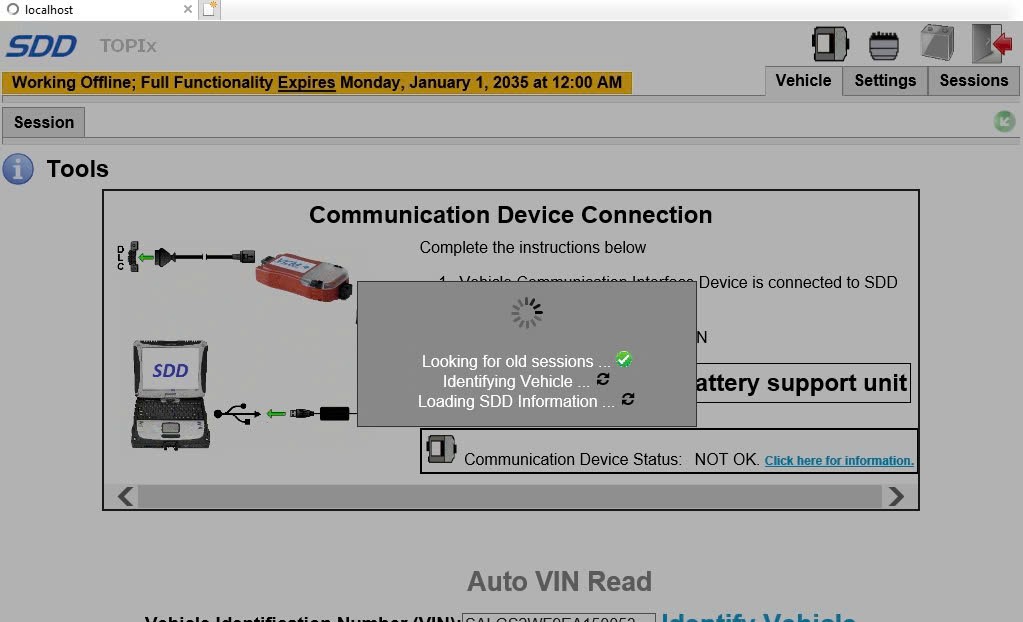Follow the Click here for information link
Screen dimensions: 1023x622
(838, 460)
